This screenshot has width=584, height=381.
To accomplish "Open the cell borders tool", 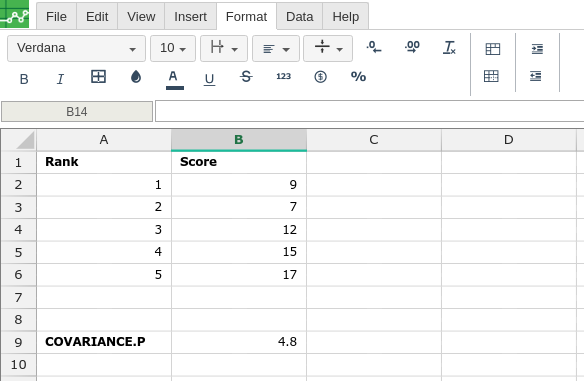I will (x=98, y=77).
